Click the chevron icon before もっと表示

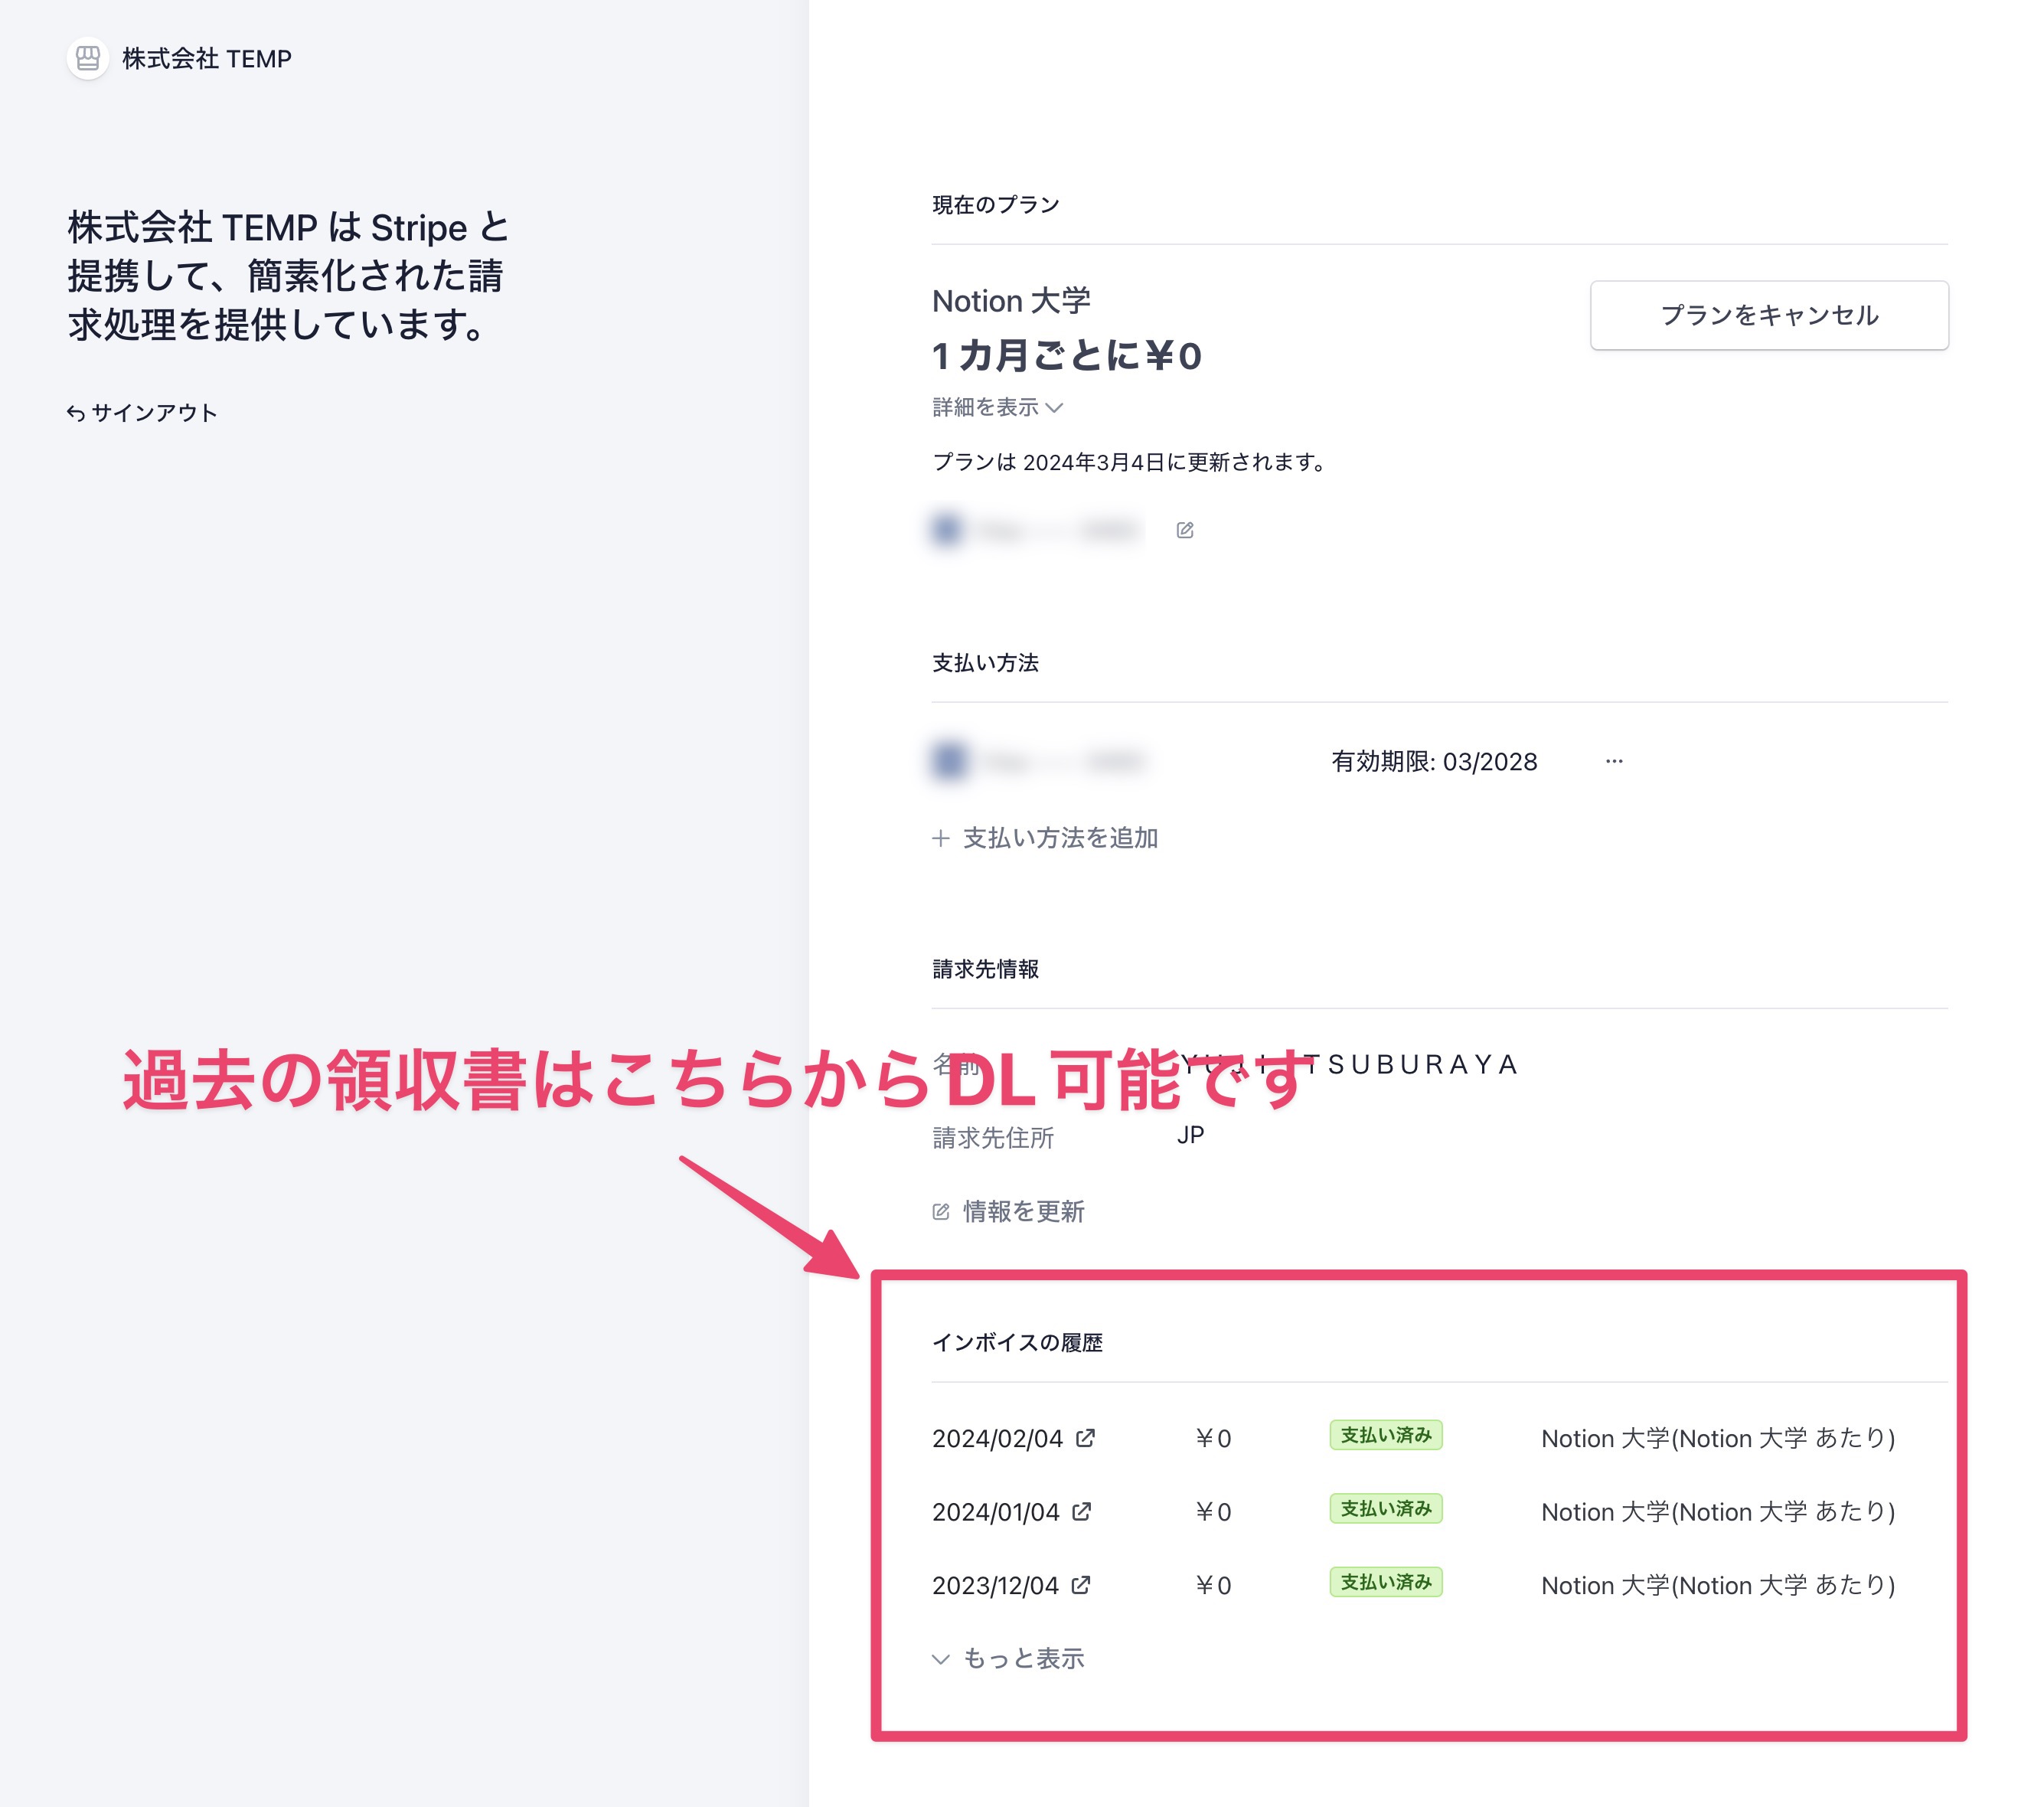pos(941,1659)
